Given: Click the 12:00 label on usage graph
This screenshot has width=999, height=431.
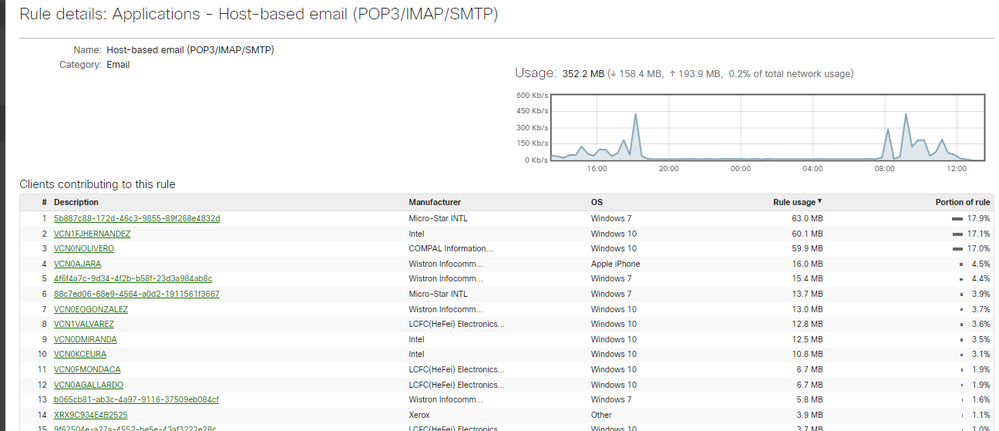Looking at the screenshot, I should pos(957,169).
